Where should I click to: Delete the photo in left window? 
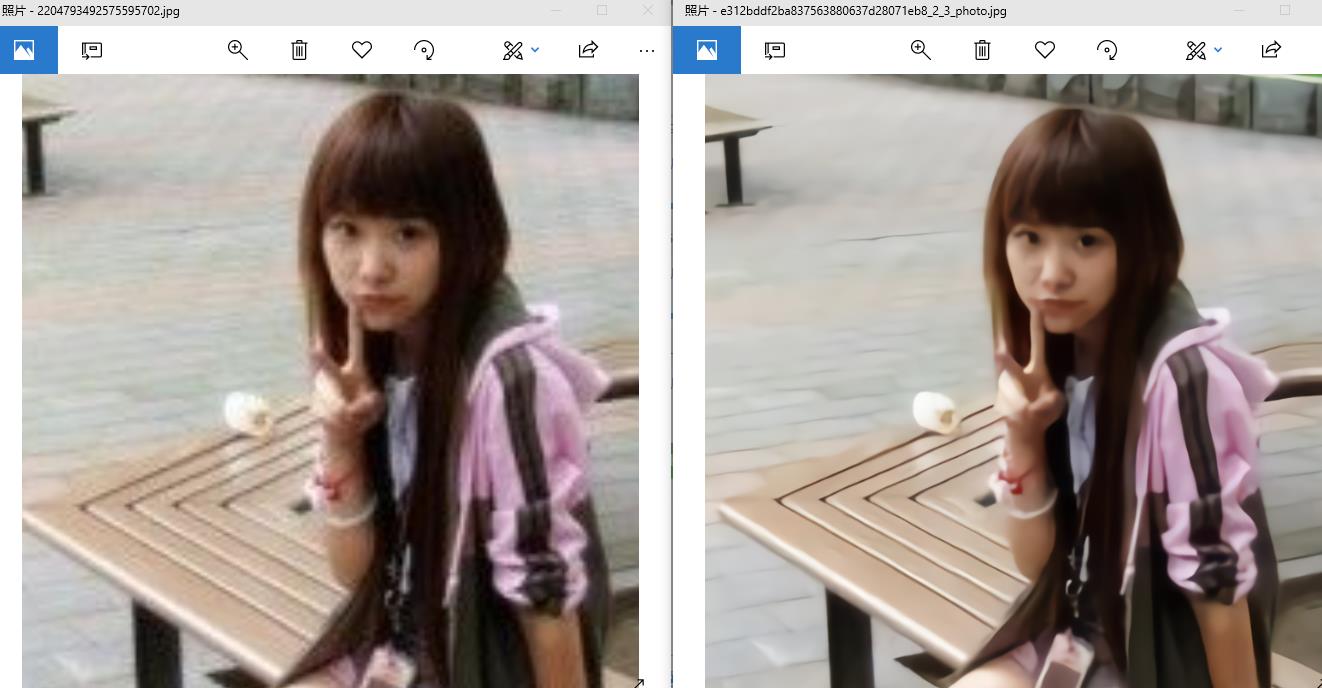coord(299,50)
